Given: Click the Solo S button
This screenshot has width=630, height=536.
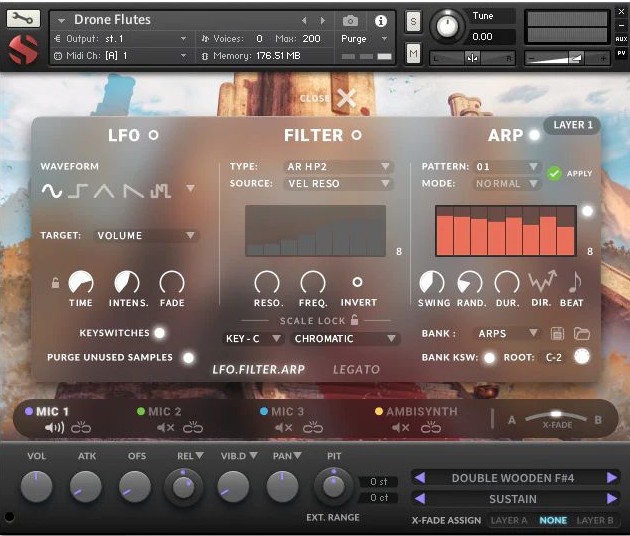Looking at the screenshot, I should (x=413, y=21).
